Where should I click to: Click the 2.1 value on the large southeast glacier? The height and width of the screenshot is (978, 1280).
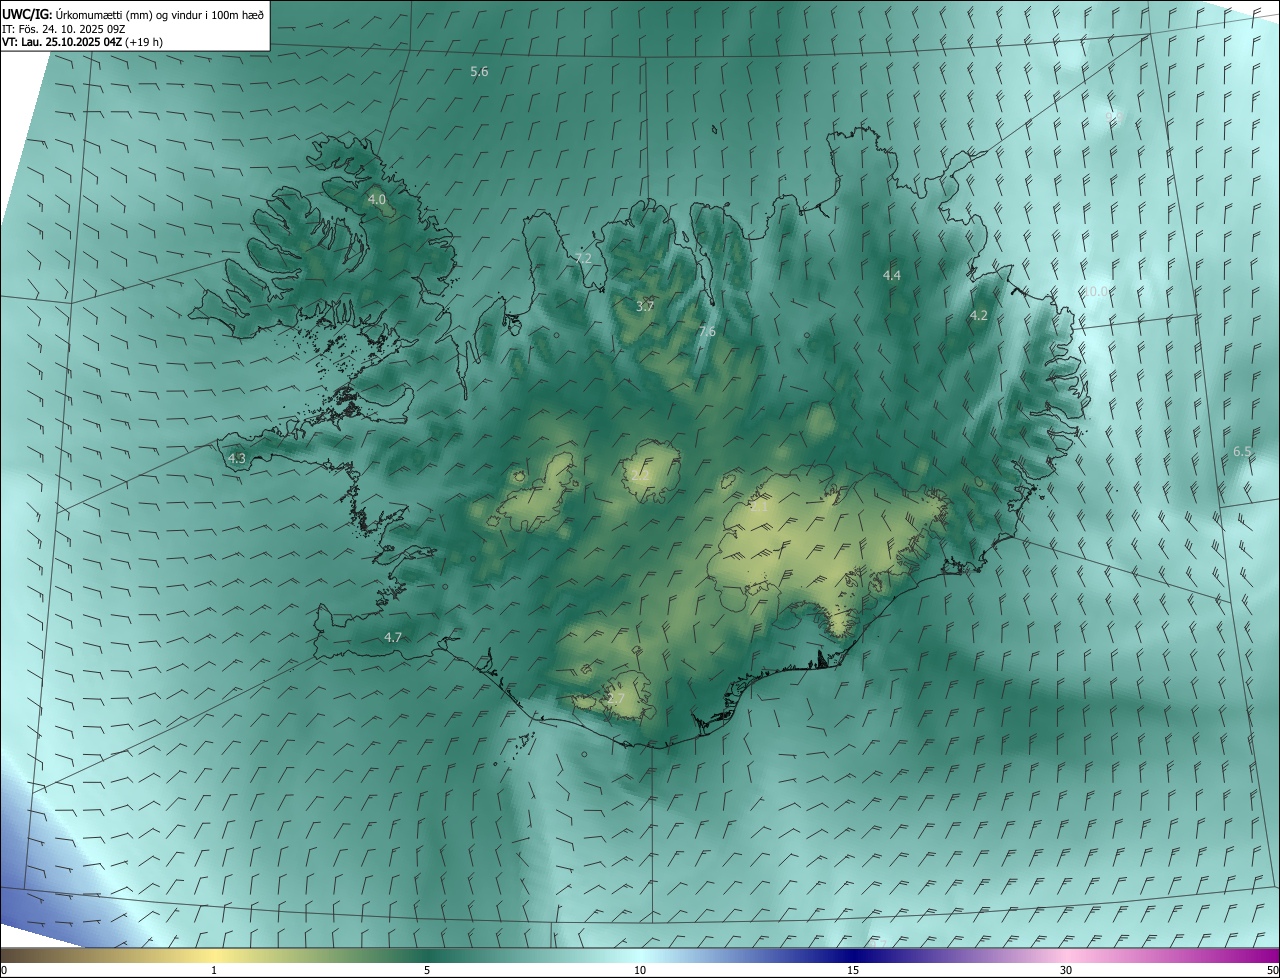[x=758, y=507]
